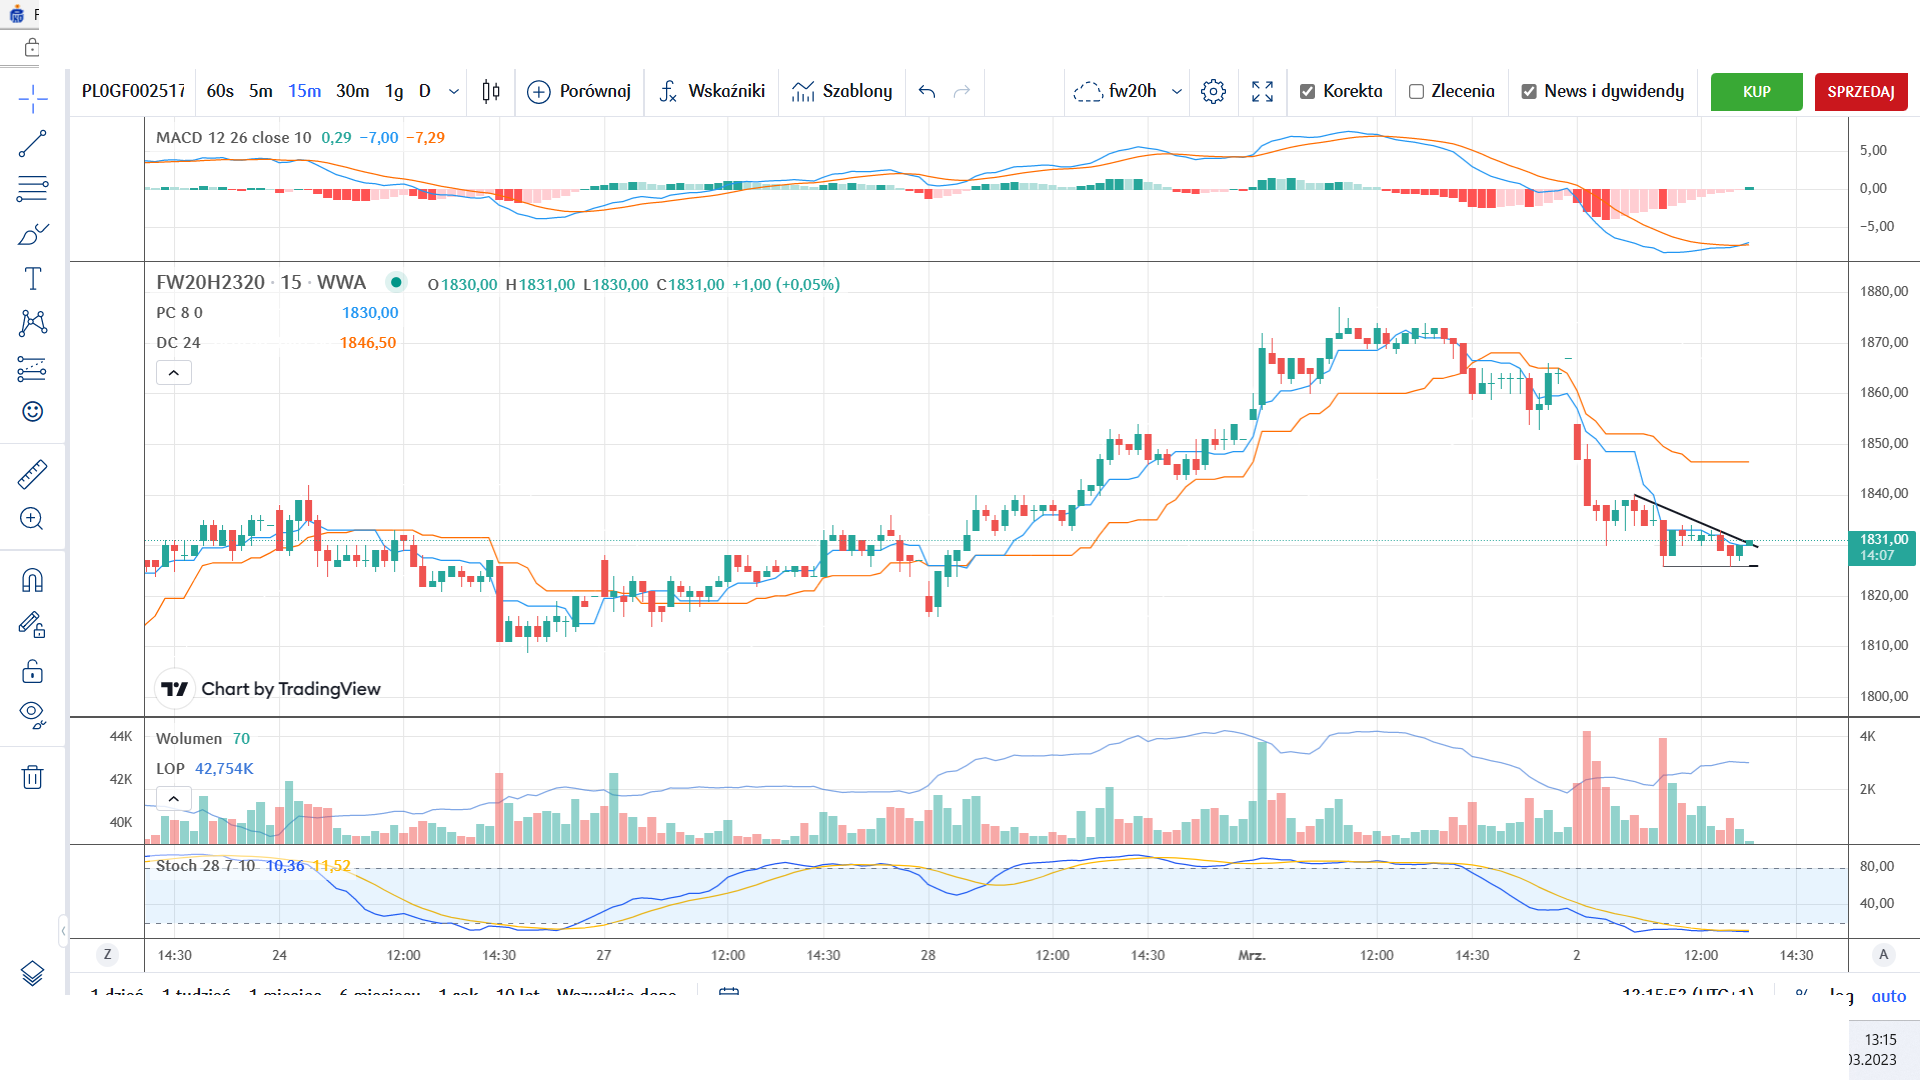Click the Z timezone button on time axis
This screenshot has width=1920, height=1080.
(x=107, y=955)
